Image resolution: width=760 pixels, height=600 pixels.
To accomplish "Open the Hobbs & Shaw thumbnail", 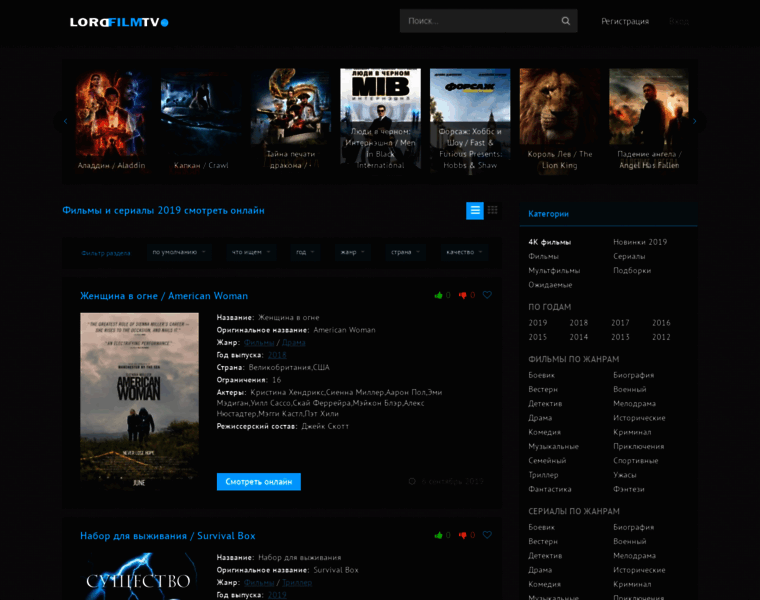I will [x=470, y=121].
